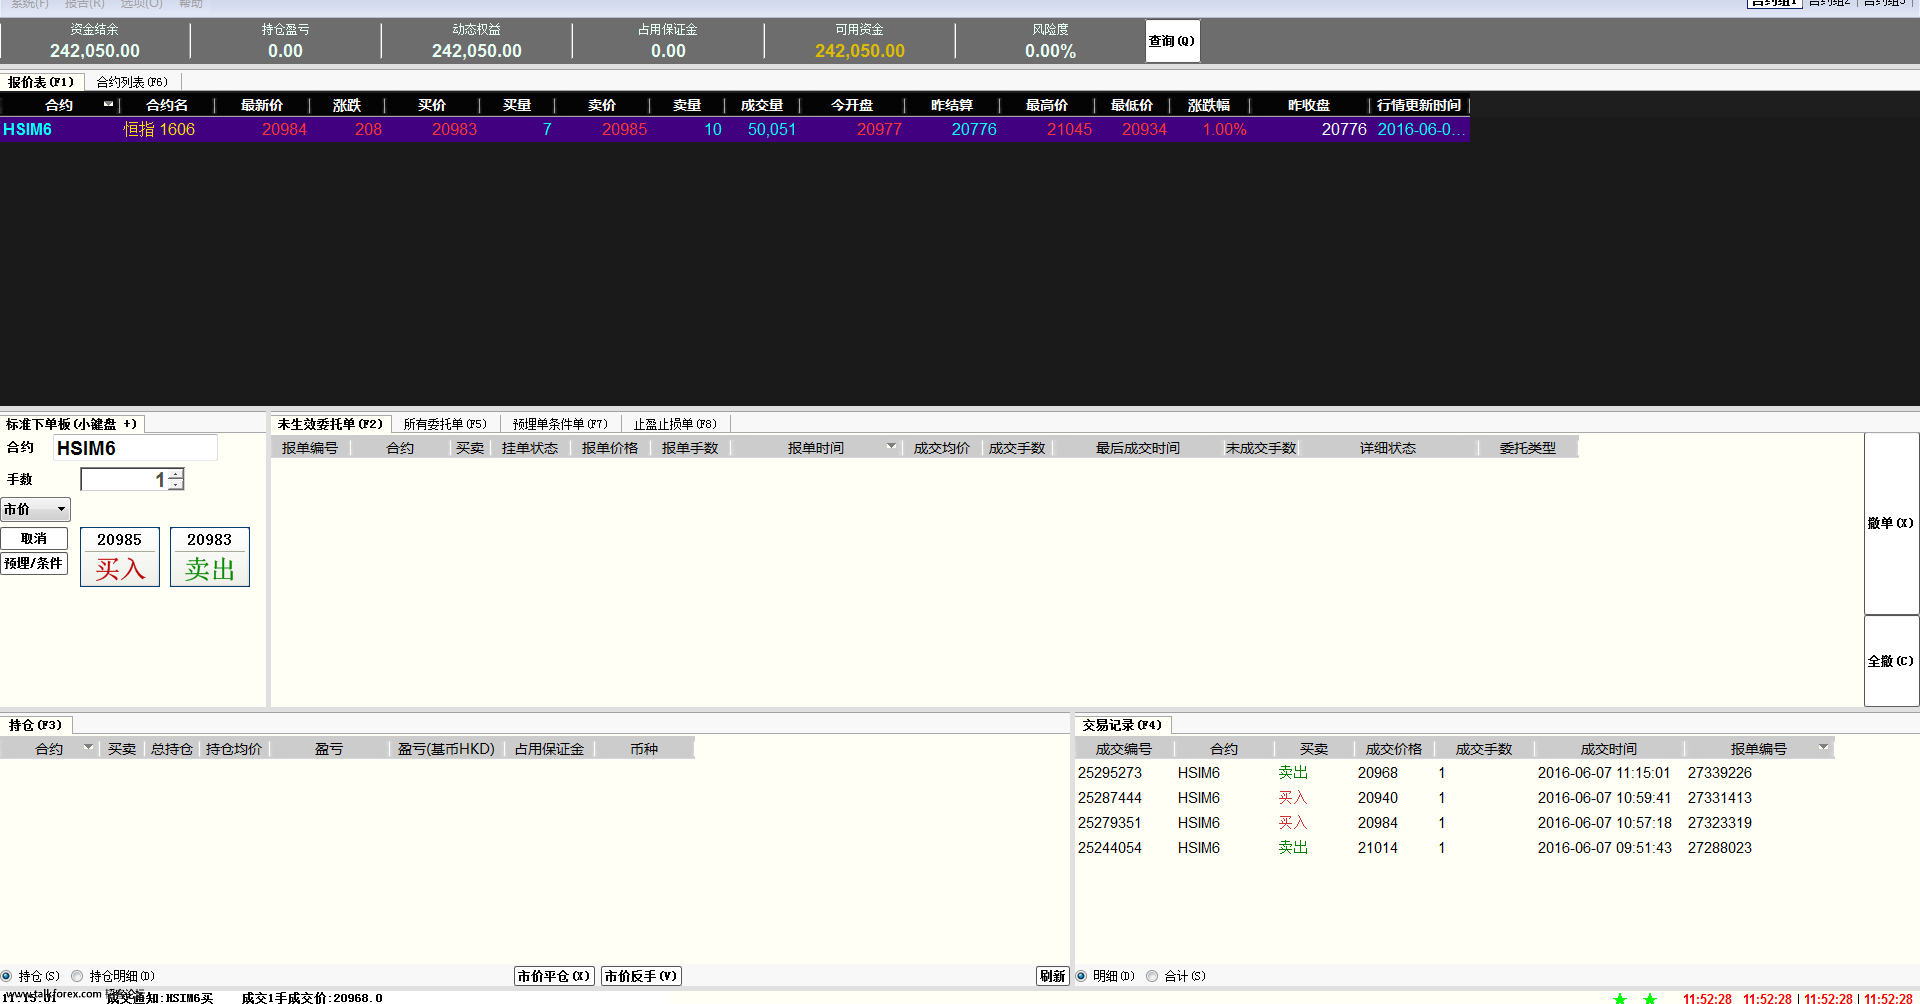Image resolution: width=1920 pixels, height=1004 pixels.
Task: Open the 标准下单板(小键盘 +) tab
Action: (72, 424)
